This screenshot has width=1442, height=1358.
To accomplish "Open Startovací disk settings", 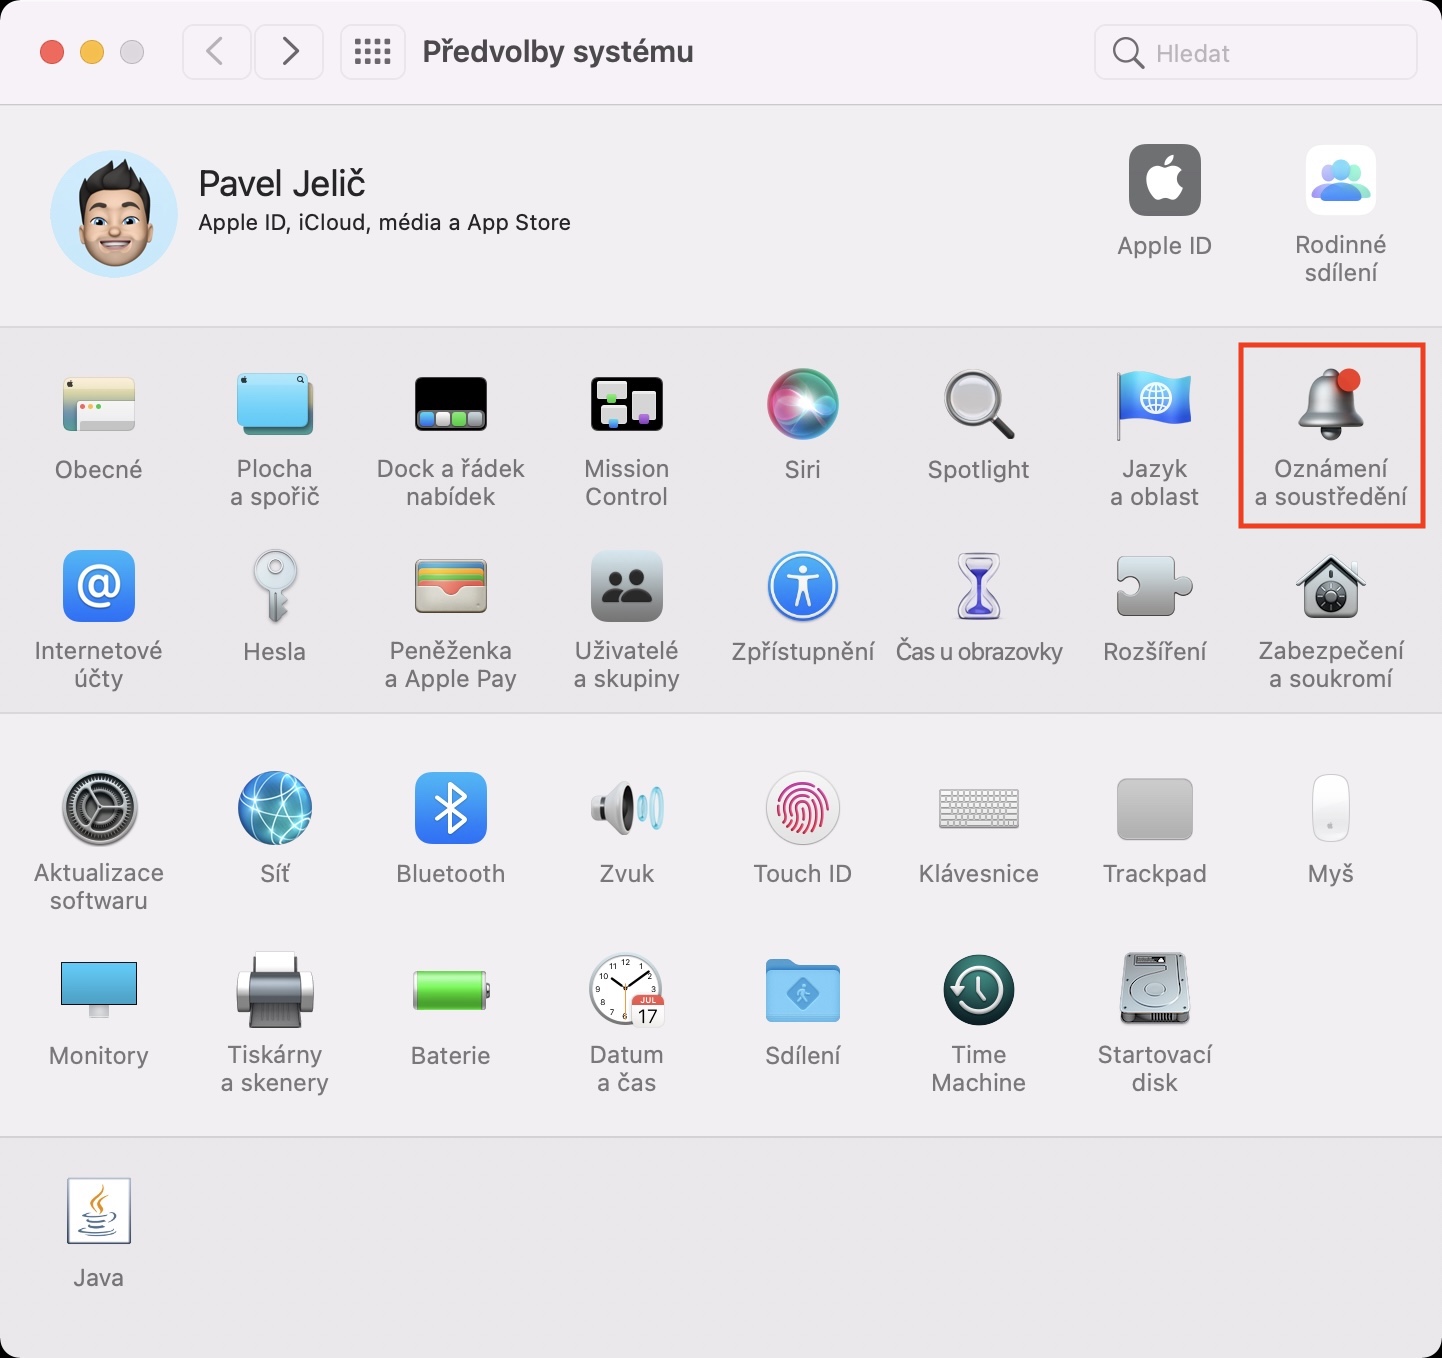I will [1155, 990].
